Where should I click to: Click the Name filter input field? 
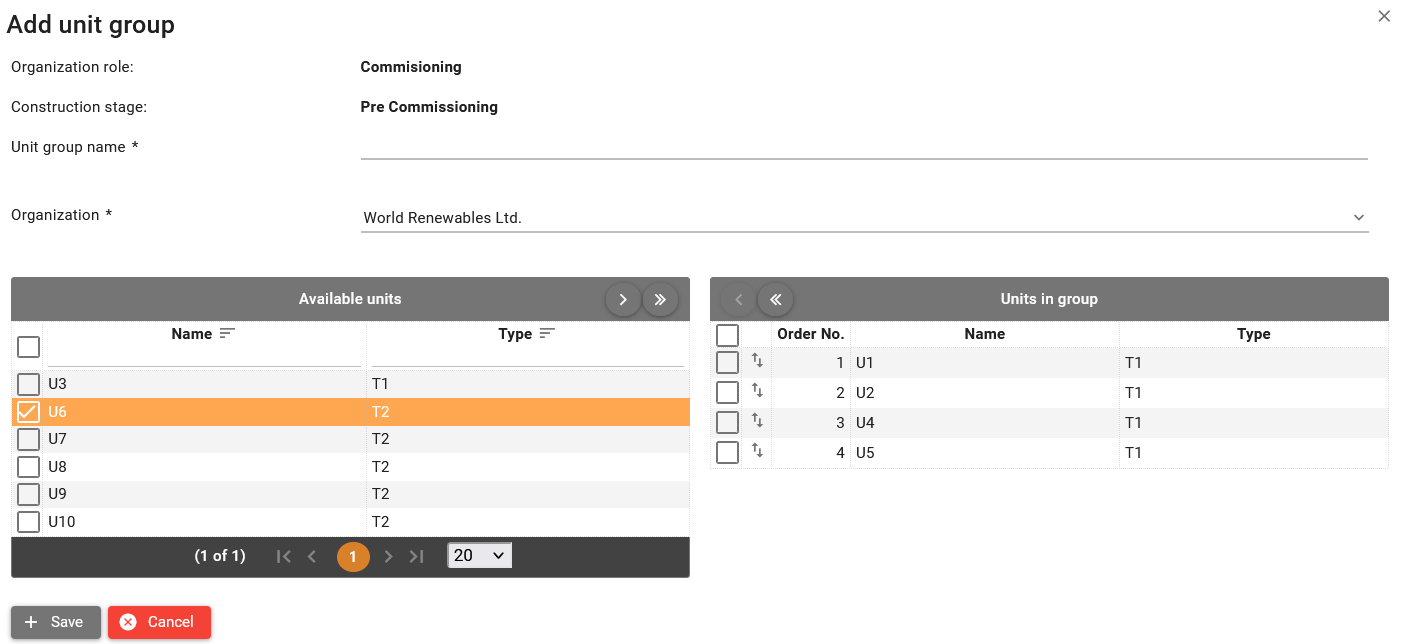(x=204, y=356)
